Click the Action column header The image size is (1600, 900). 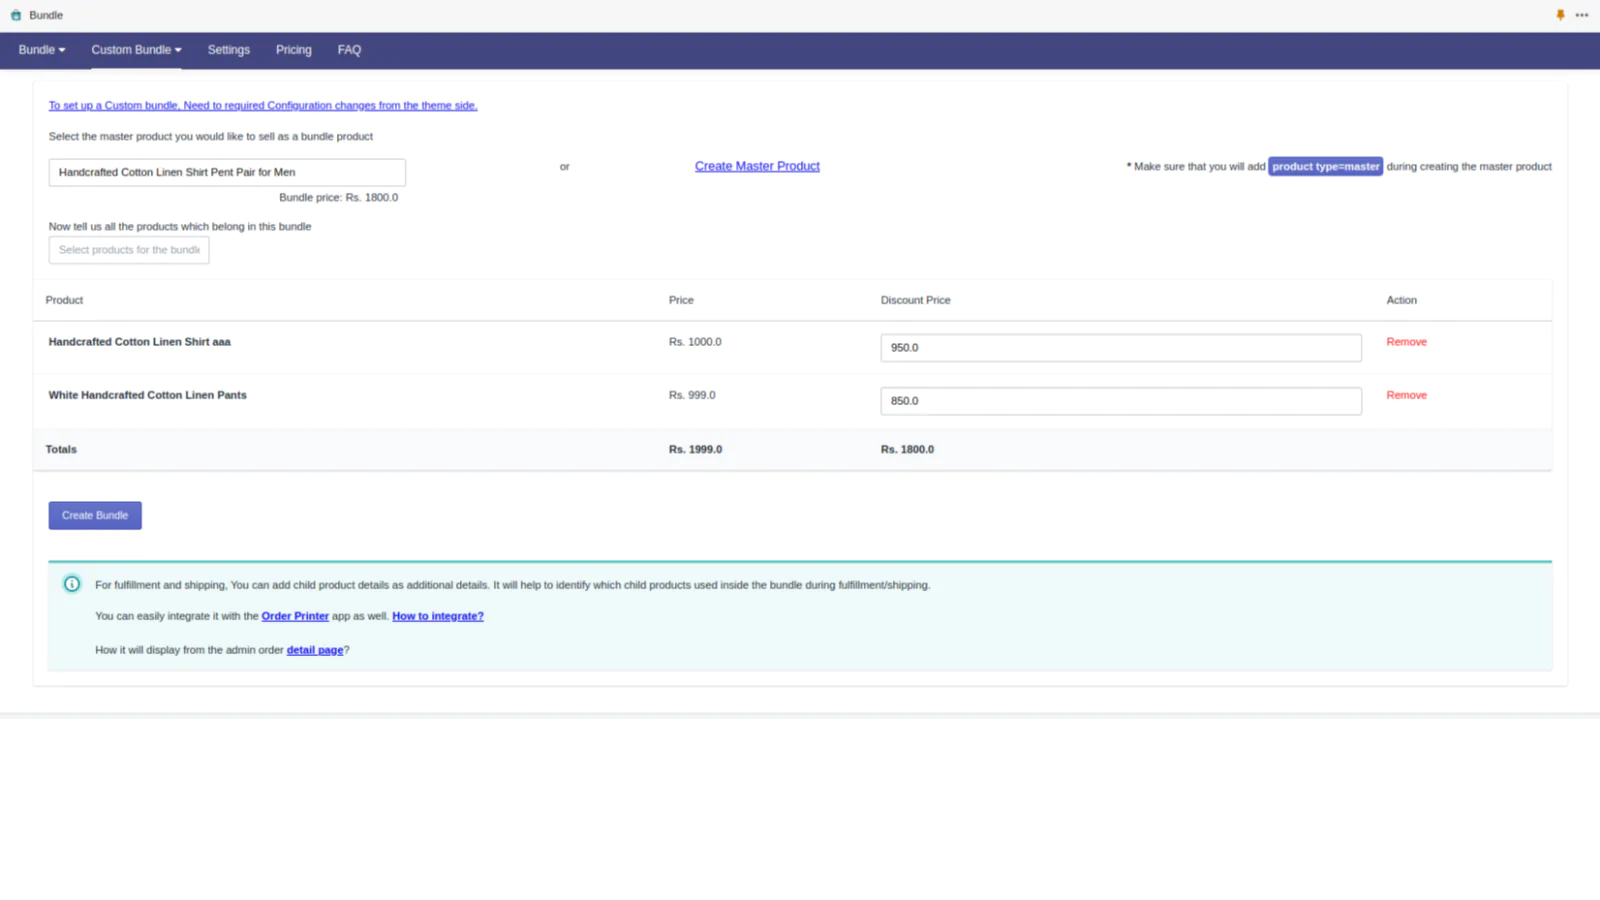click(1401, 300)
